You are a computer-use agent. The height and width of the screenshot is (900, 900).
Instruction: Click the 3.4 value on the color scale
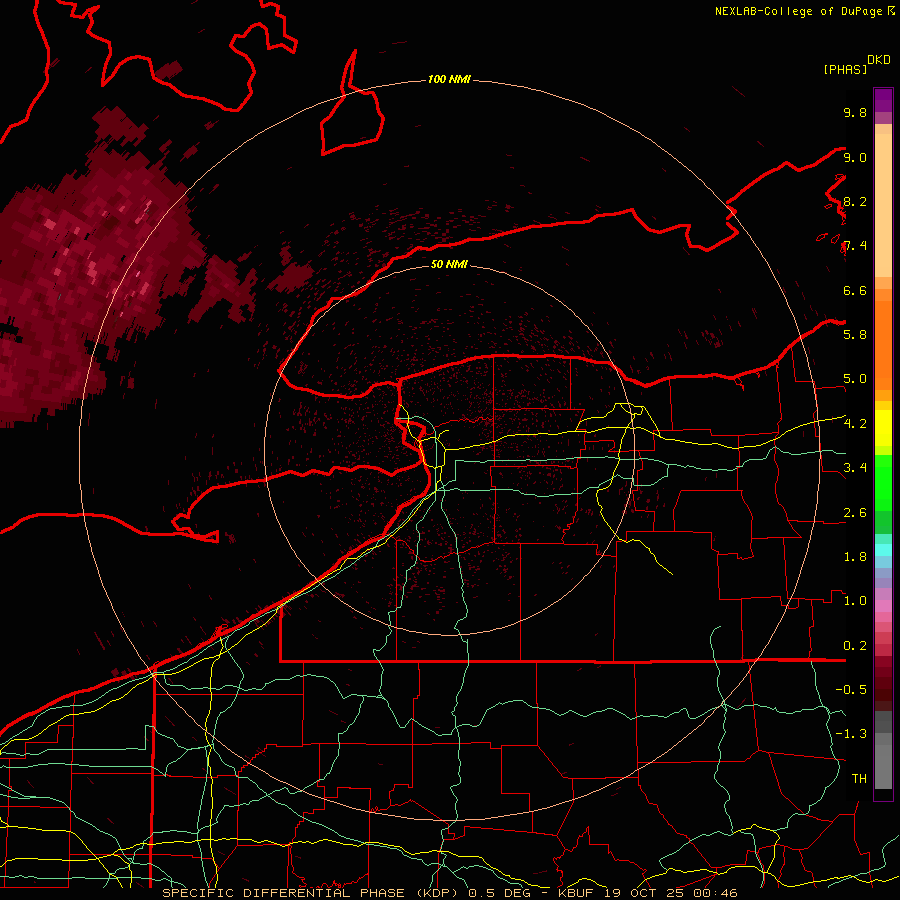click(855, 467)
